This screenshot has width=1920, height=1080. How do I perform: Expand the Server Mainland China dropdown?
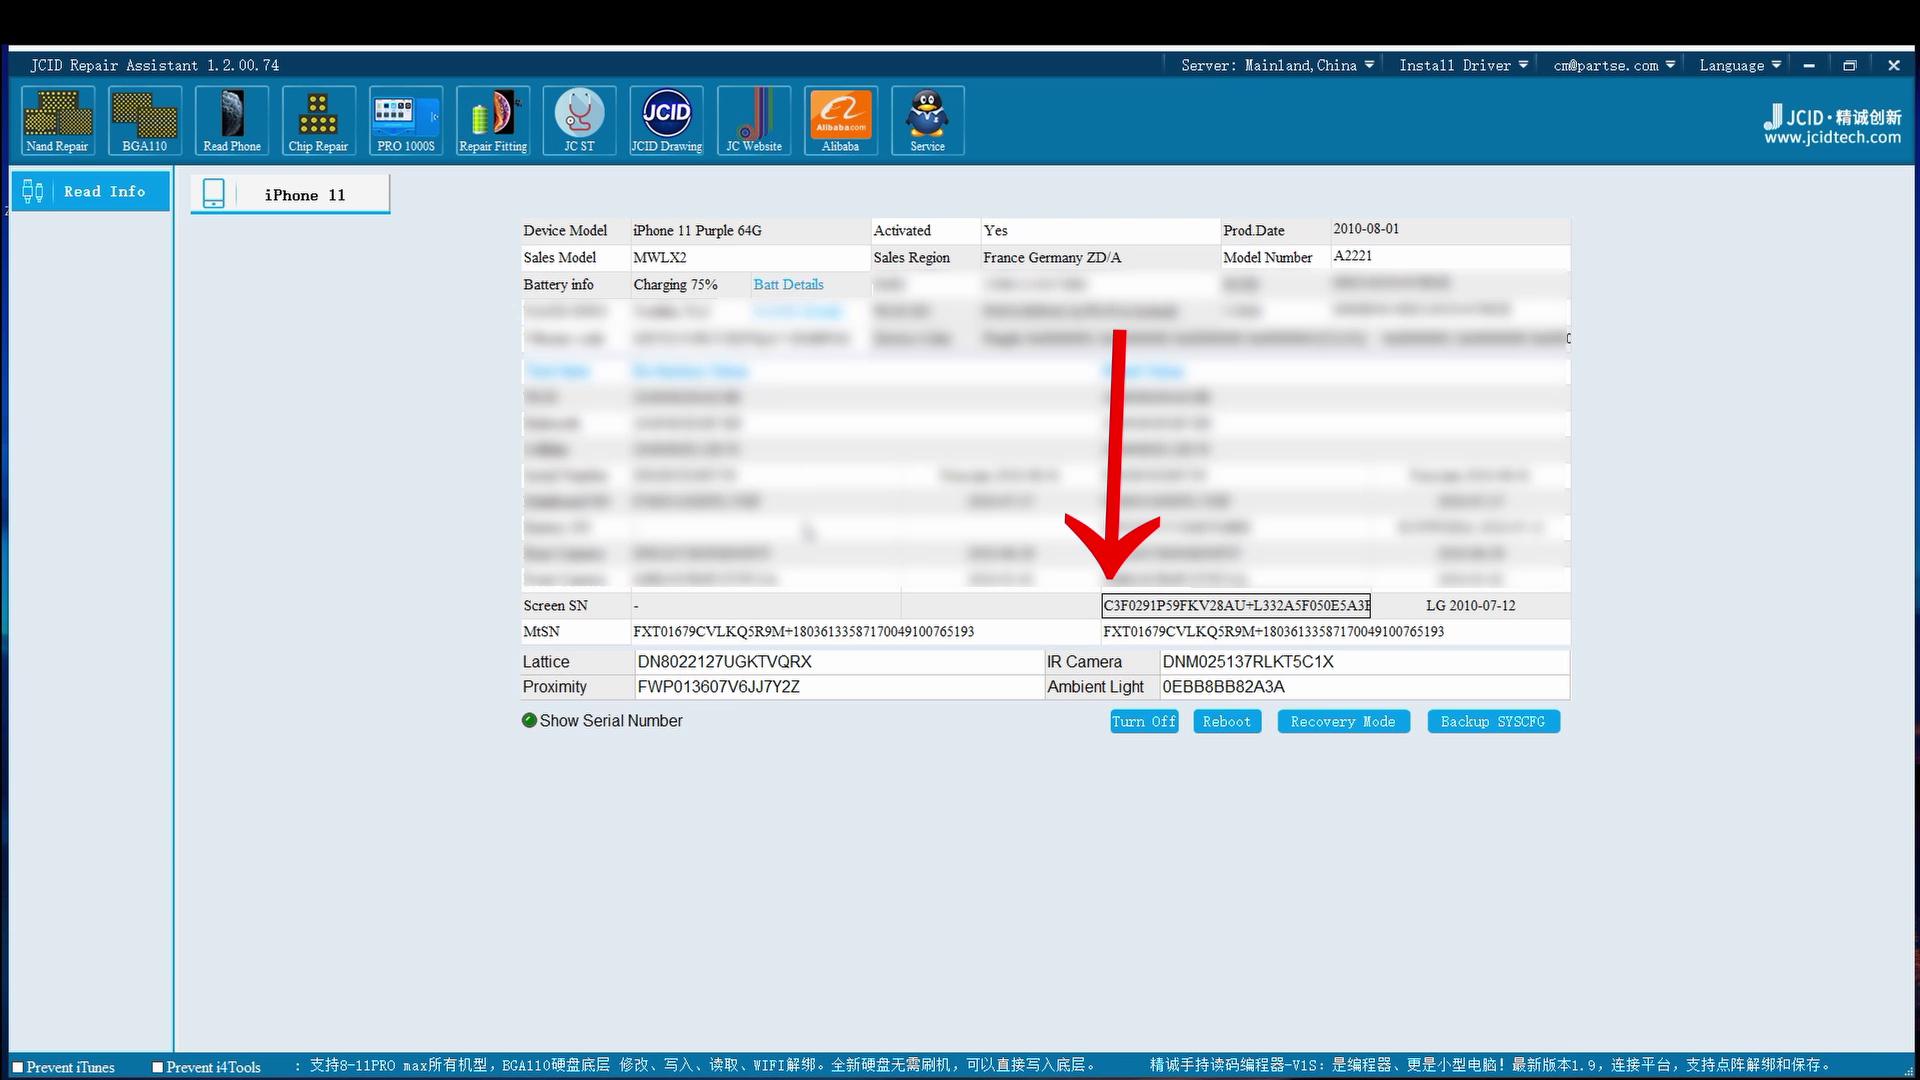(1277, 65)
